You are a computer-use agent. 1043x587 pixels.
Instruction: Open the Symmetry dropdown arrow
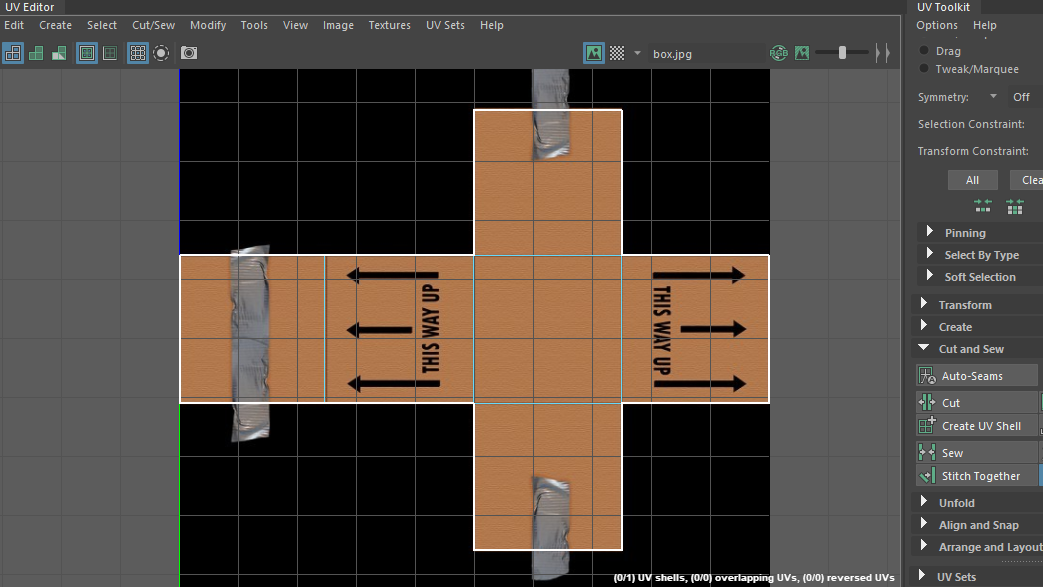(993, 97)
